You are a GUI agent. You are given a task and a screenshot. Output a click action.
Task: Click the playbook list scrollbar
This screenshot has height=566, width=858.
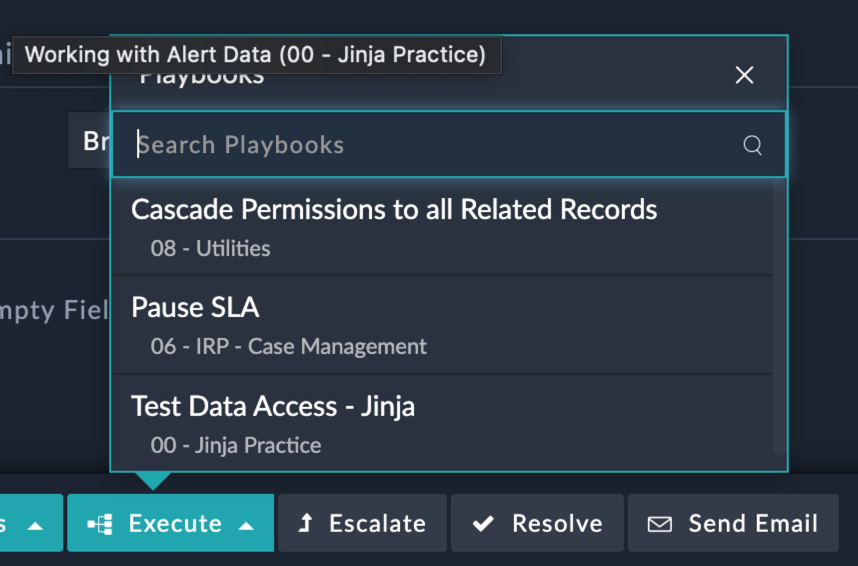pyautogui.click(x=779, y=317)
